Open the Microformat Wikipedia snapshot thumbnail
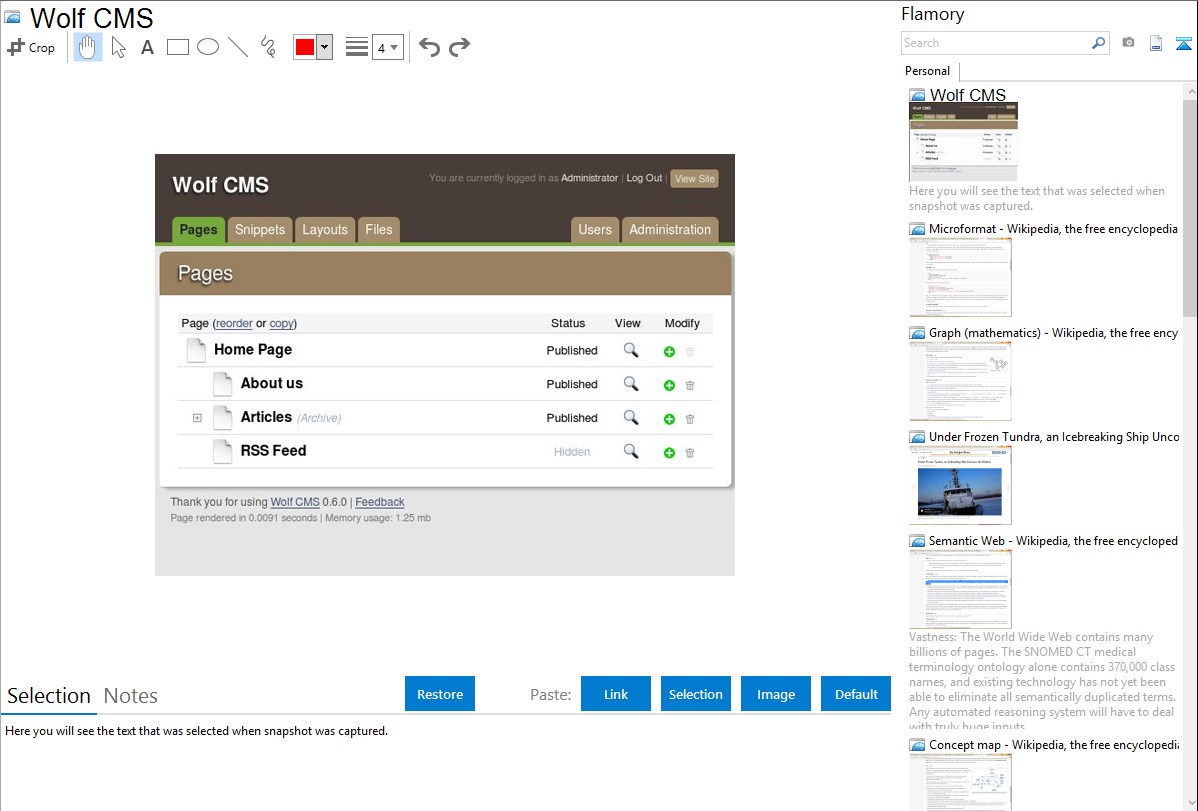The image size is (1198, 811). click(960, 277)
